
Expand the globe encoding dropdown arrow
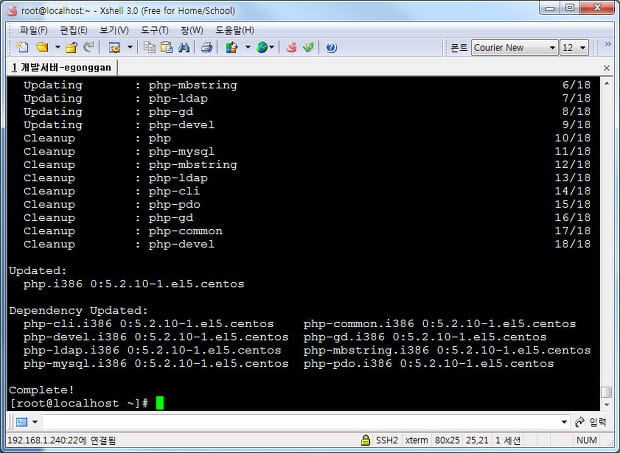[x=272, y=47]
